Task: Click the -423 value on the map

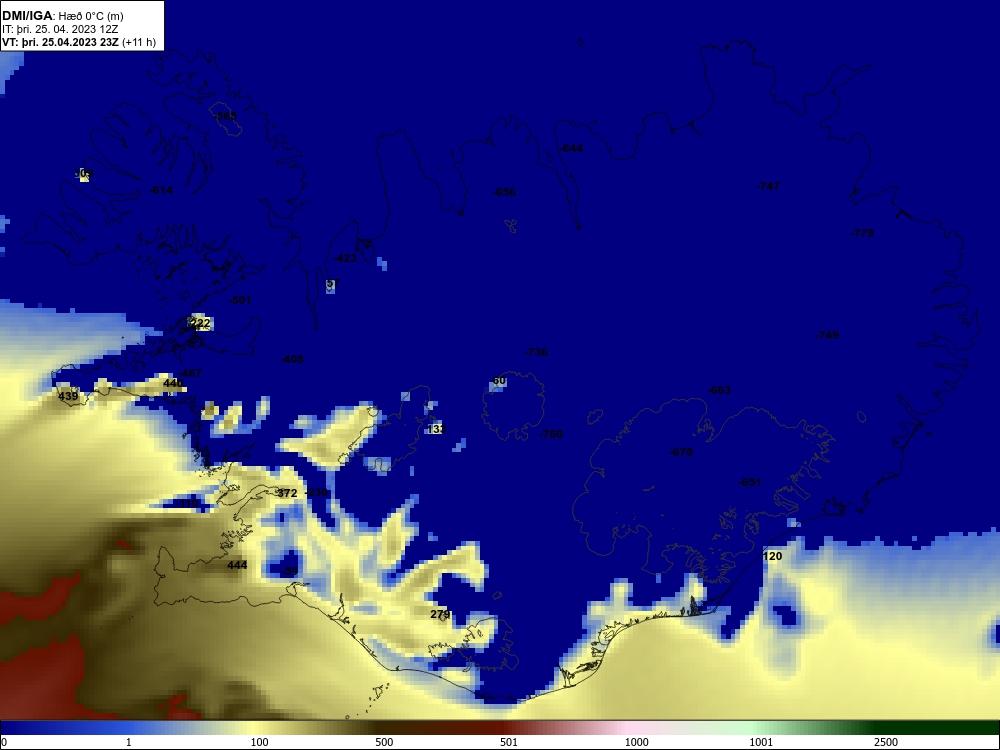Action: tap(346, 258)
